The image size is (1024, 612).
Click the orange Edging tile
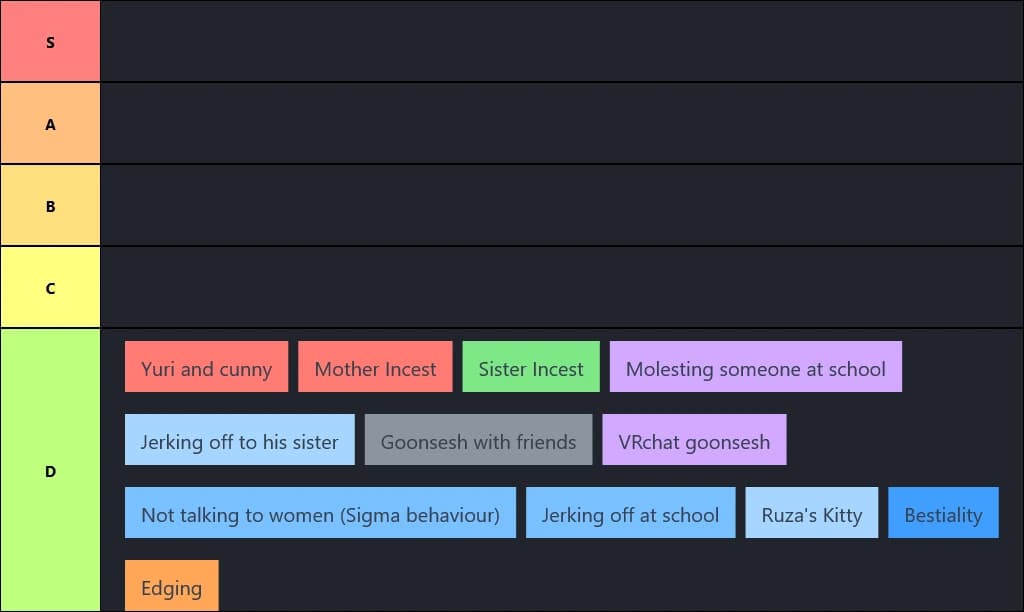point(171,587)
